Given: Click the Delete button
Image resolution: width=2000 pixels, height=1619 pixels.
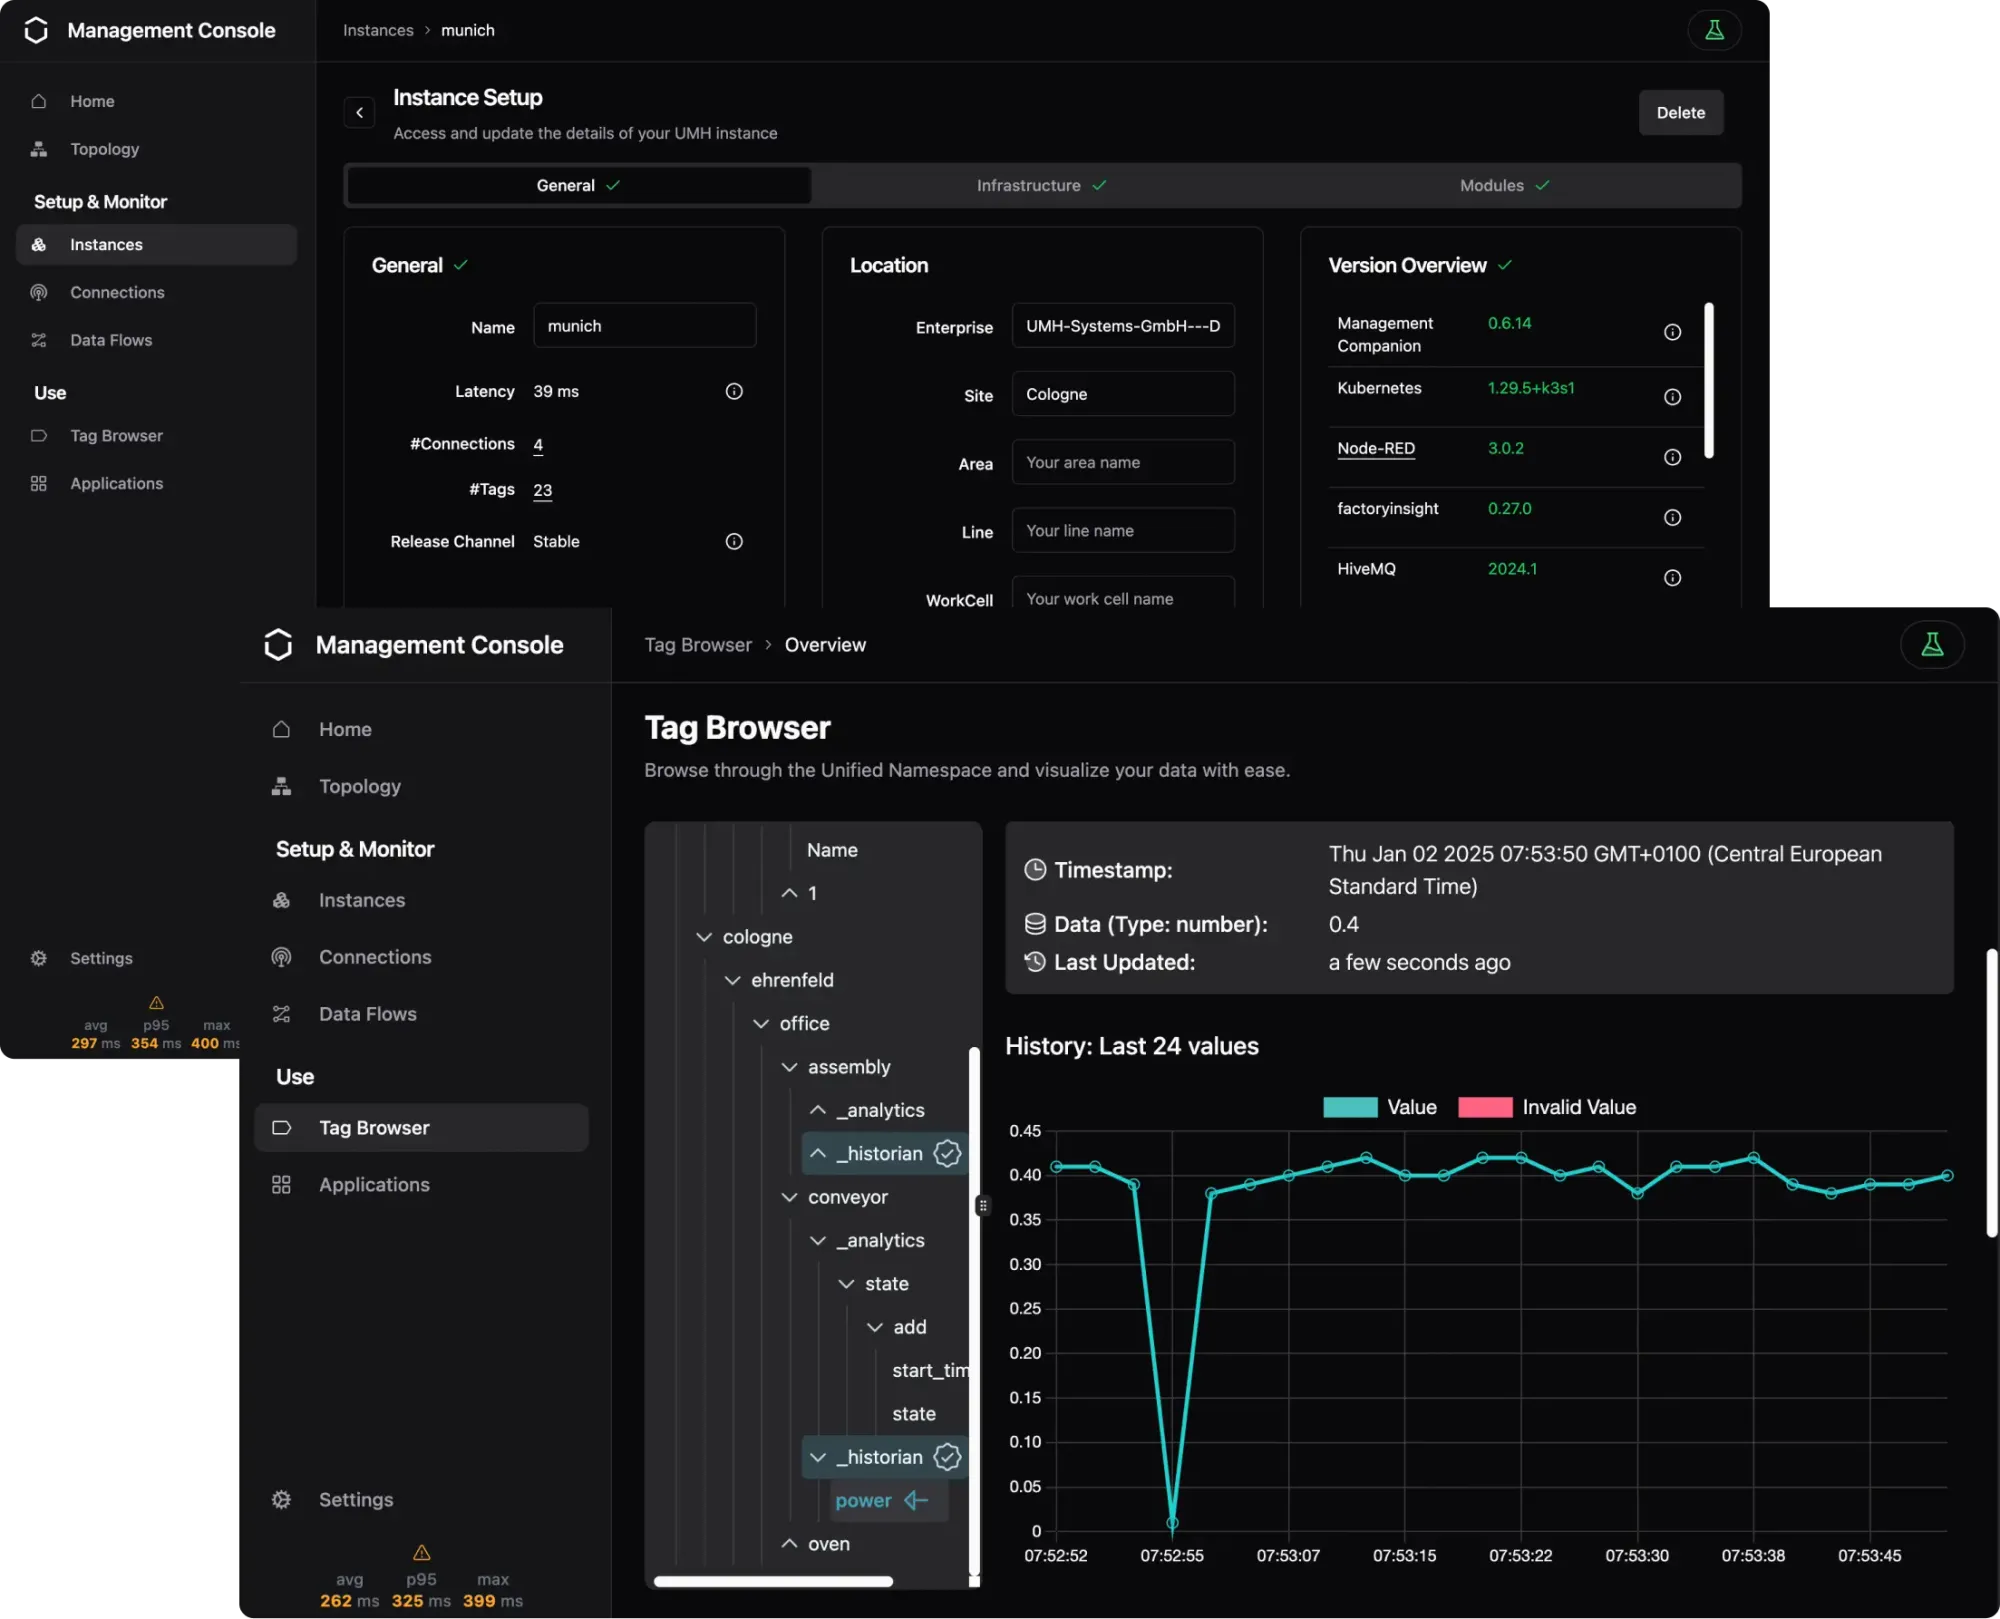Looking at the screenshot, I should click(x=1680, y=113).
